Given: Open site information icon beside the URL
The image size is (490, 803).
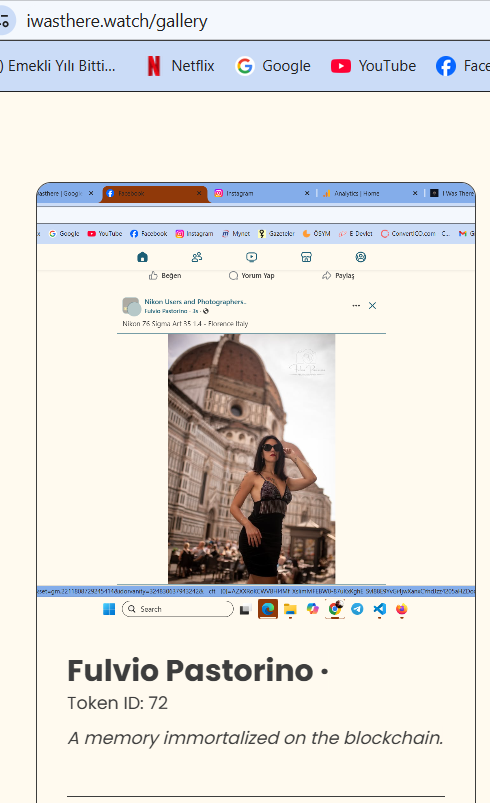Looking at the screenshot, I should [x=5, y=21].
